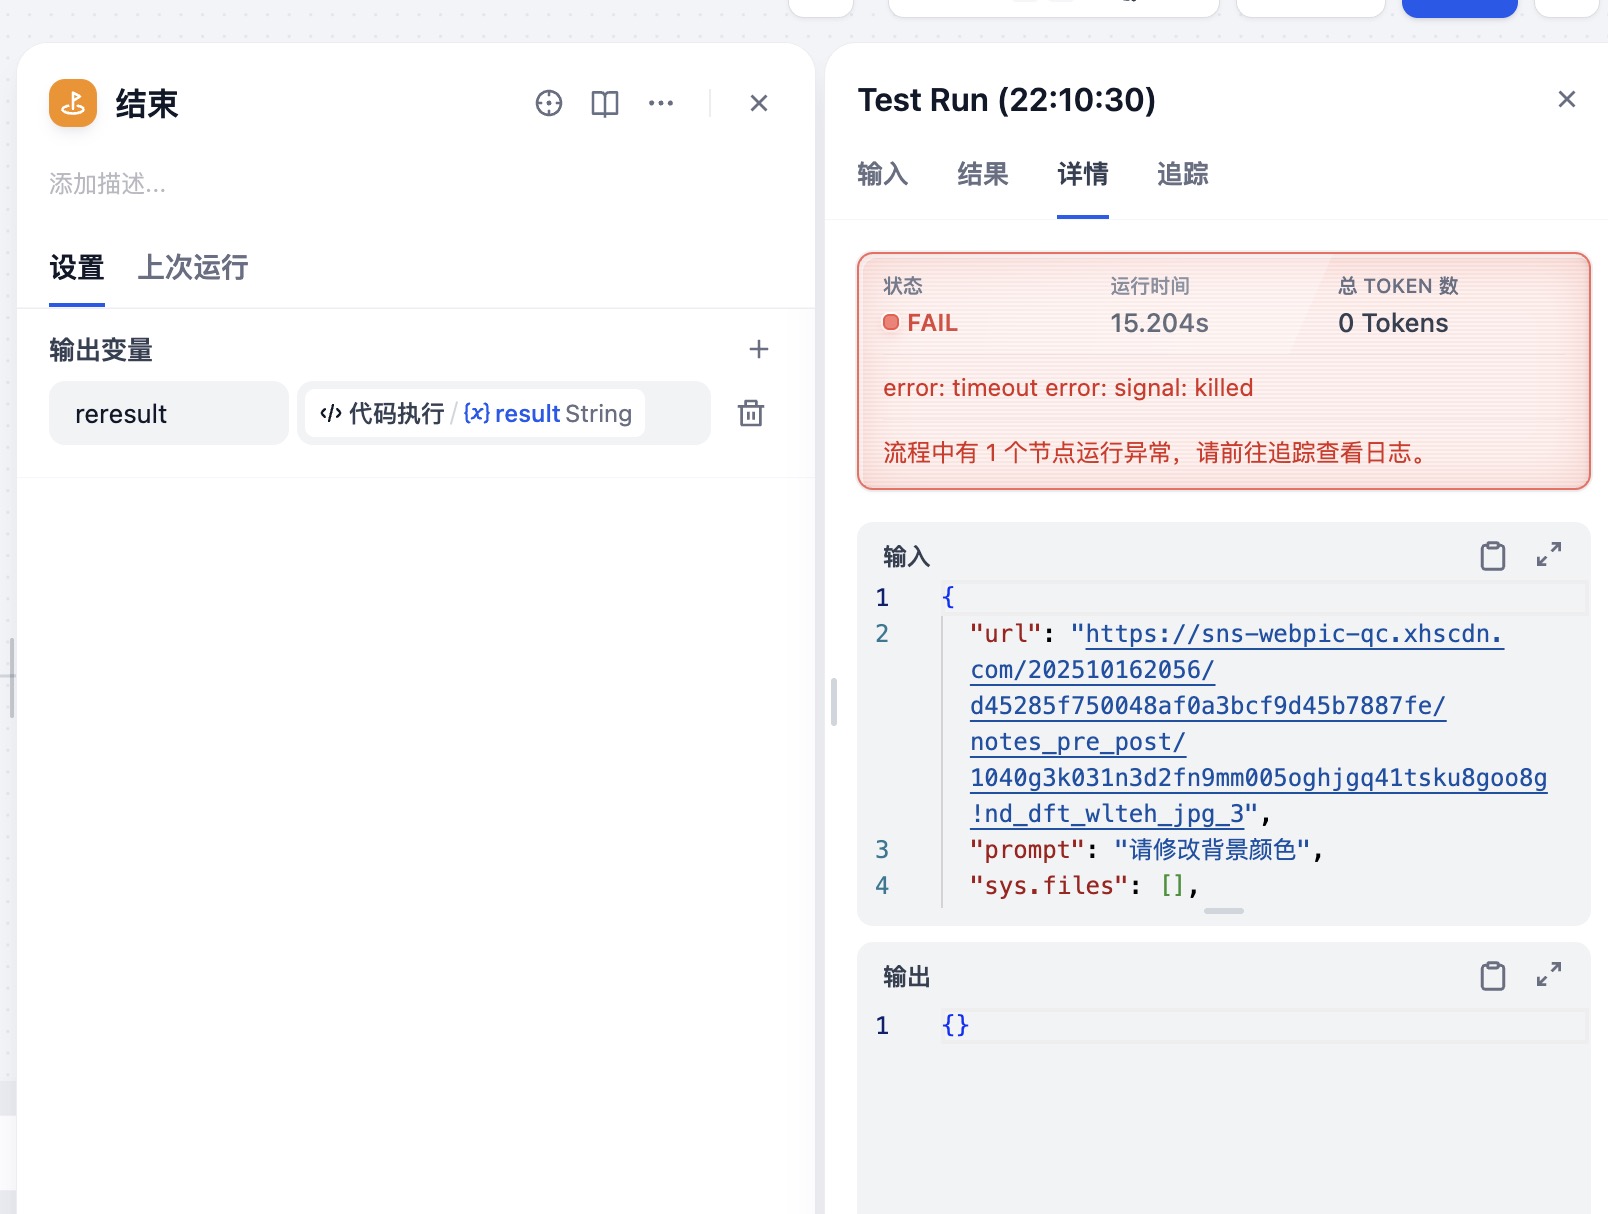Click the 添加描述 description field
1608x1214 pixels.
pos(108,184)
